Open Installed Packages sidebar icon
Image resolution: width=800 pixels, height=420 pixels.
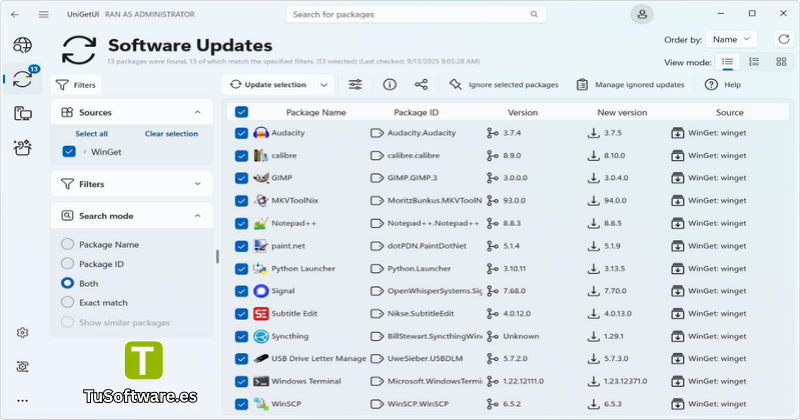click(22, 113)
